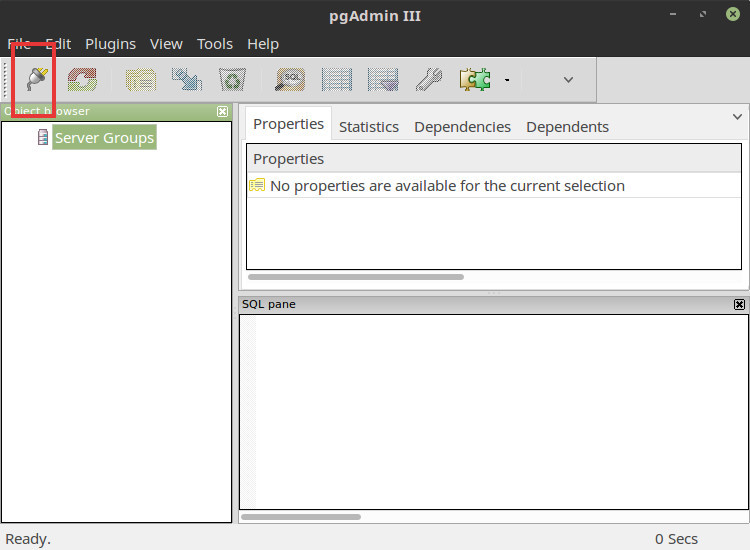This screenshot has height=550, width=750.
Task: Open the SQL query tool icon
Action: click(x=290, y=79)
